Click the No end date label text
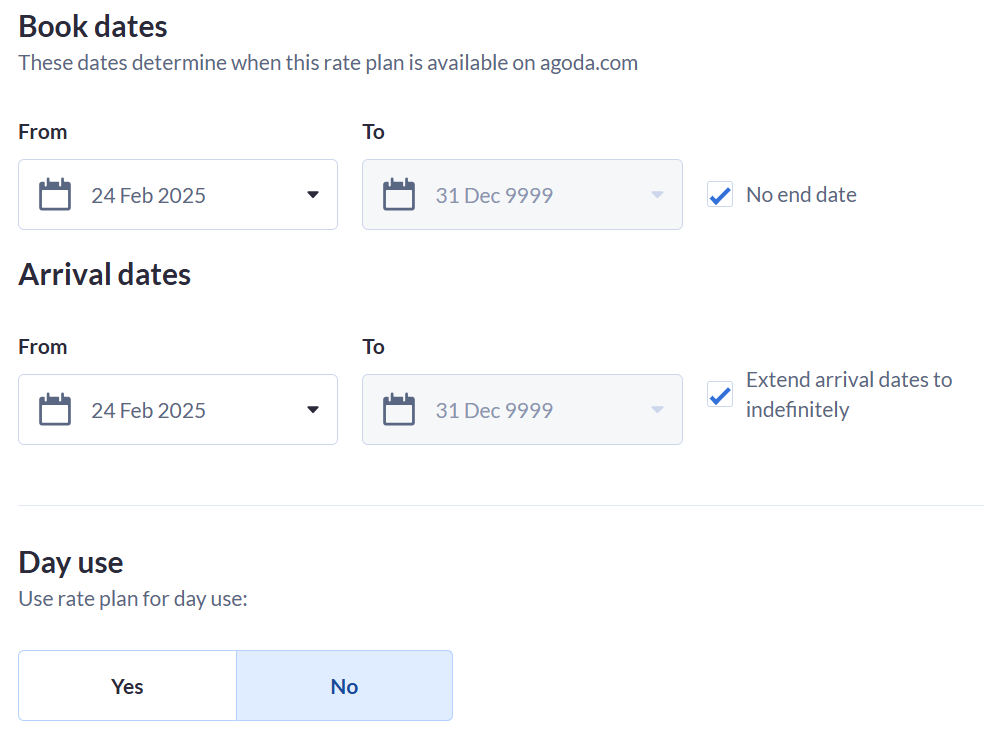 click(801, 195)
